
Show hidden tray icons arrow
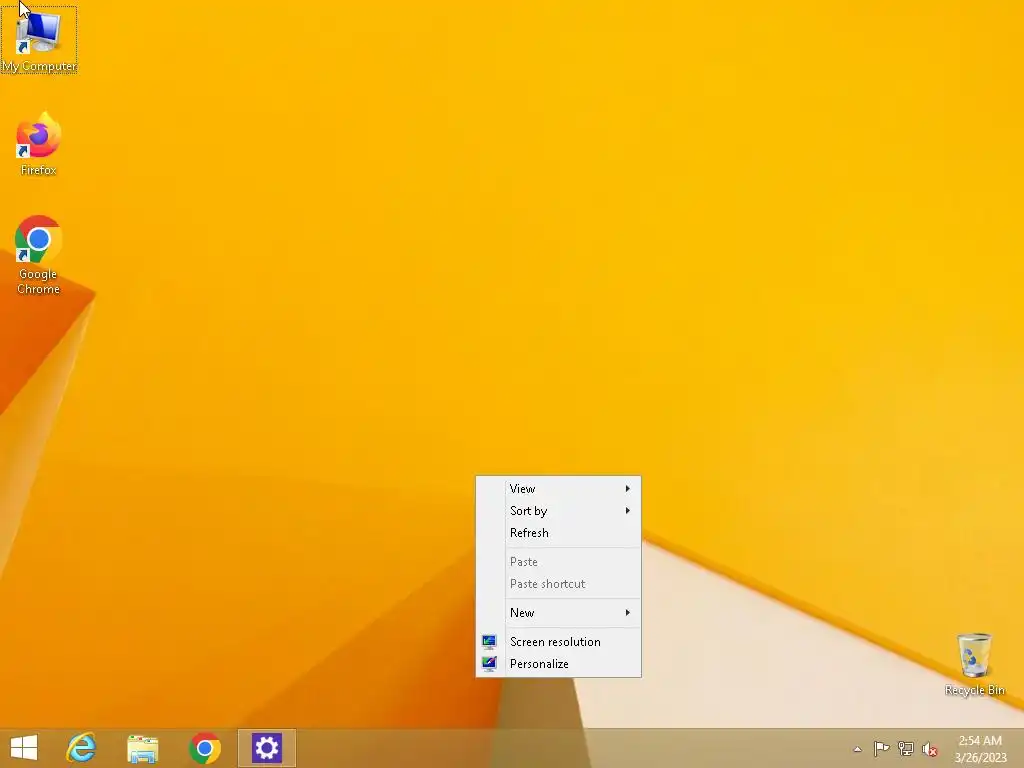click(857, 749)
